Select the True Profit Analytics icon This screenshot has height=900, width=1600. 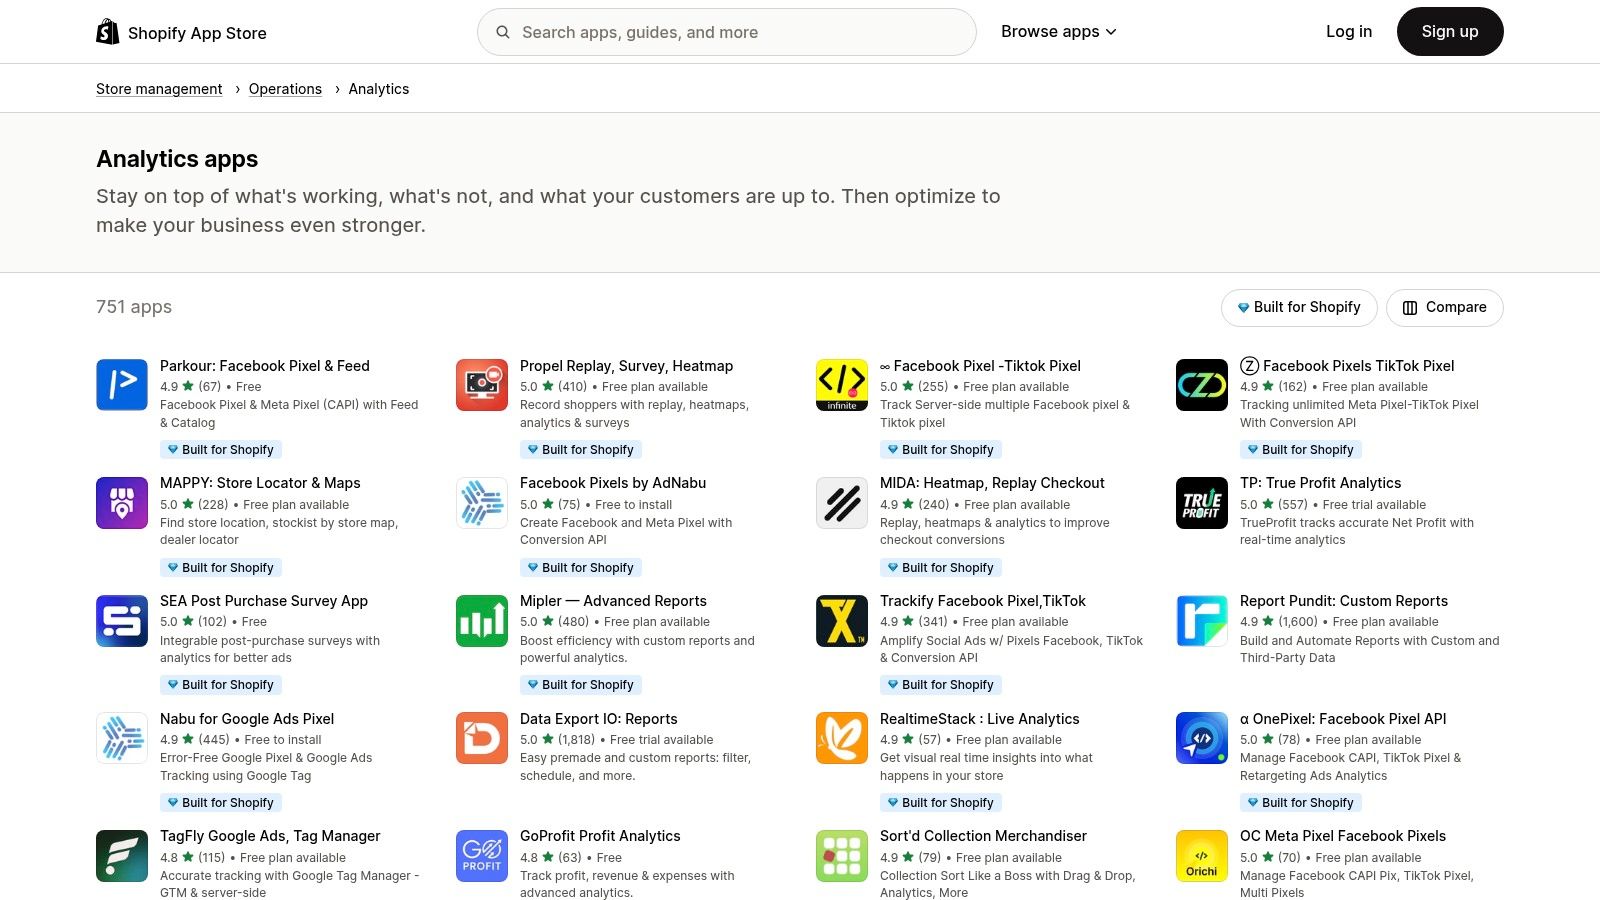(x=1202, y=503)
